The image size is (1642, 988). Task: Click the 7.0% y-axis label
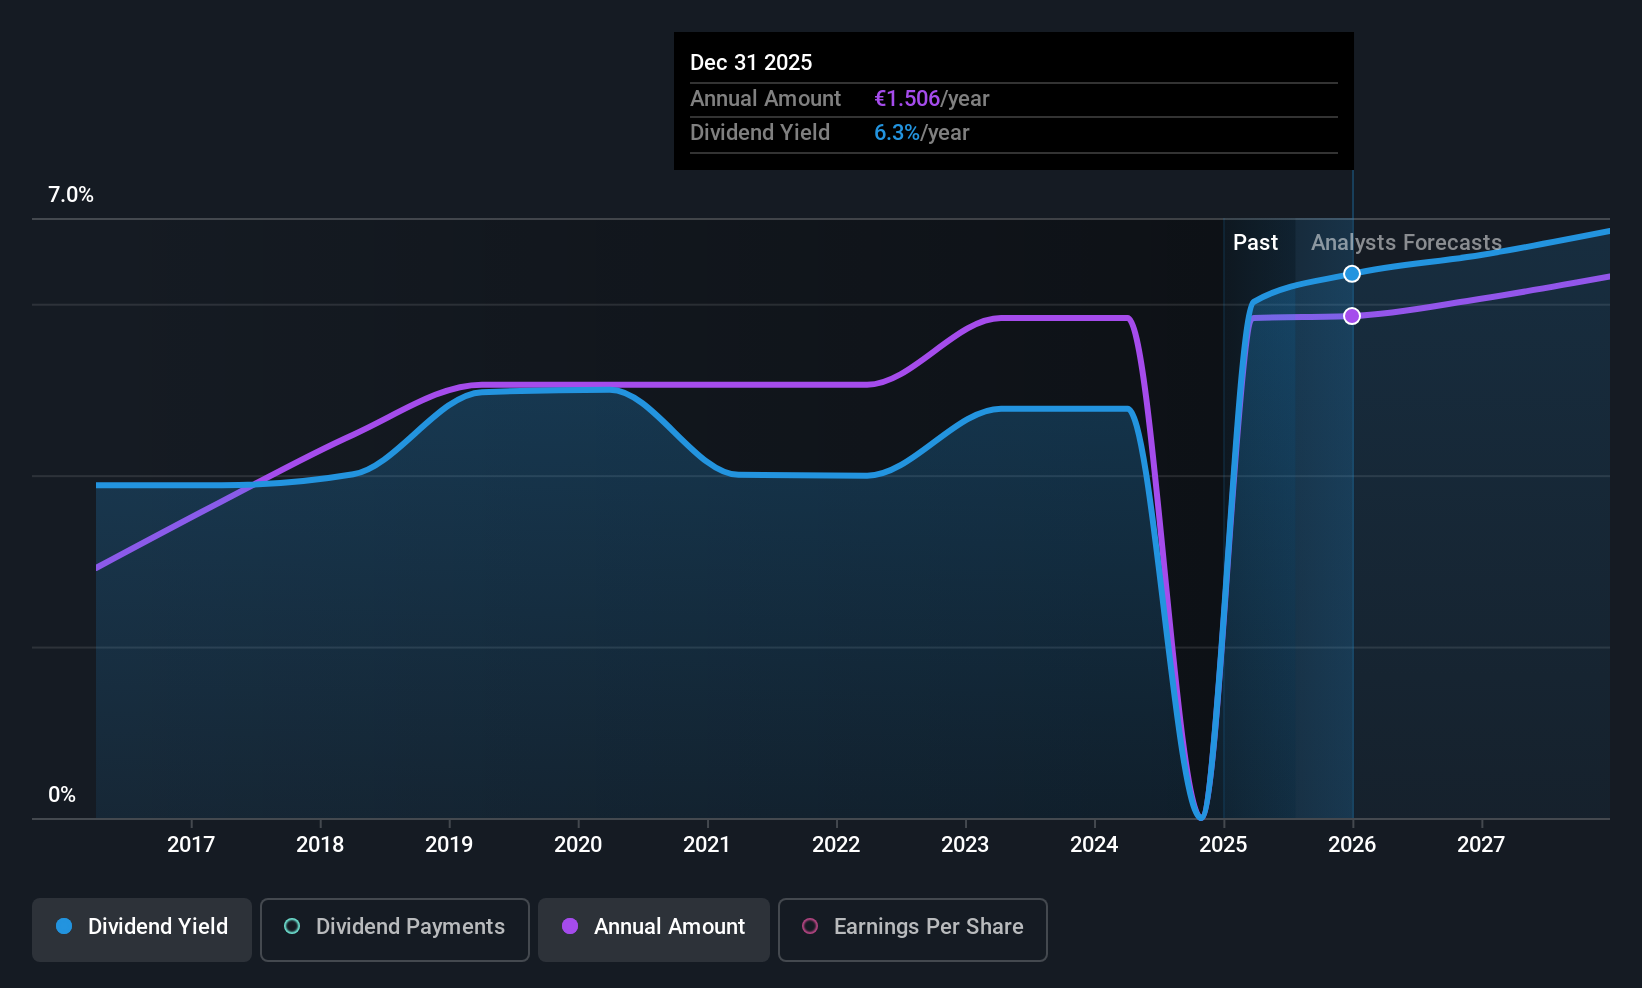tap(71, 195)
